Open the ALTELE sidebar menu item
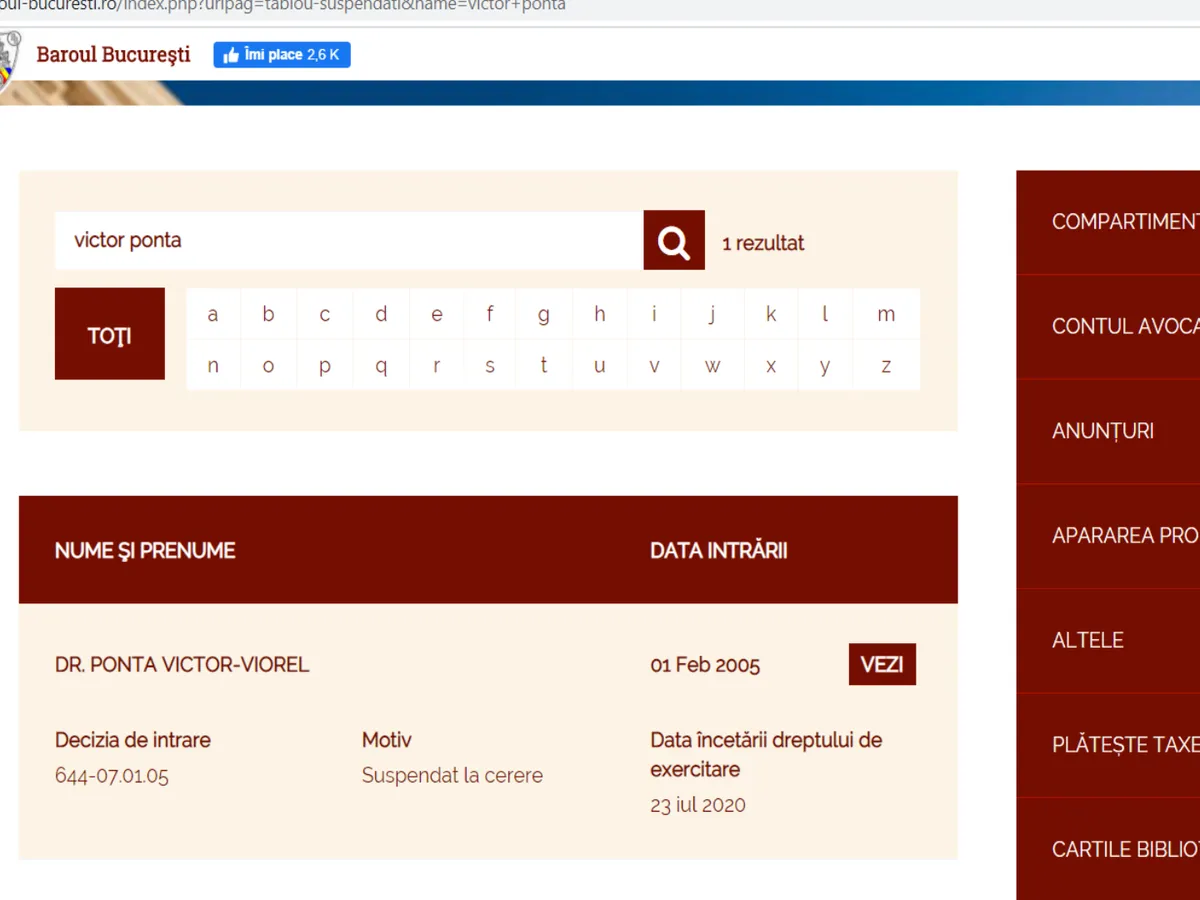Image resolution: width=1200 pixels, height=900 pixels. click(x=1088, y=640)
